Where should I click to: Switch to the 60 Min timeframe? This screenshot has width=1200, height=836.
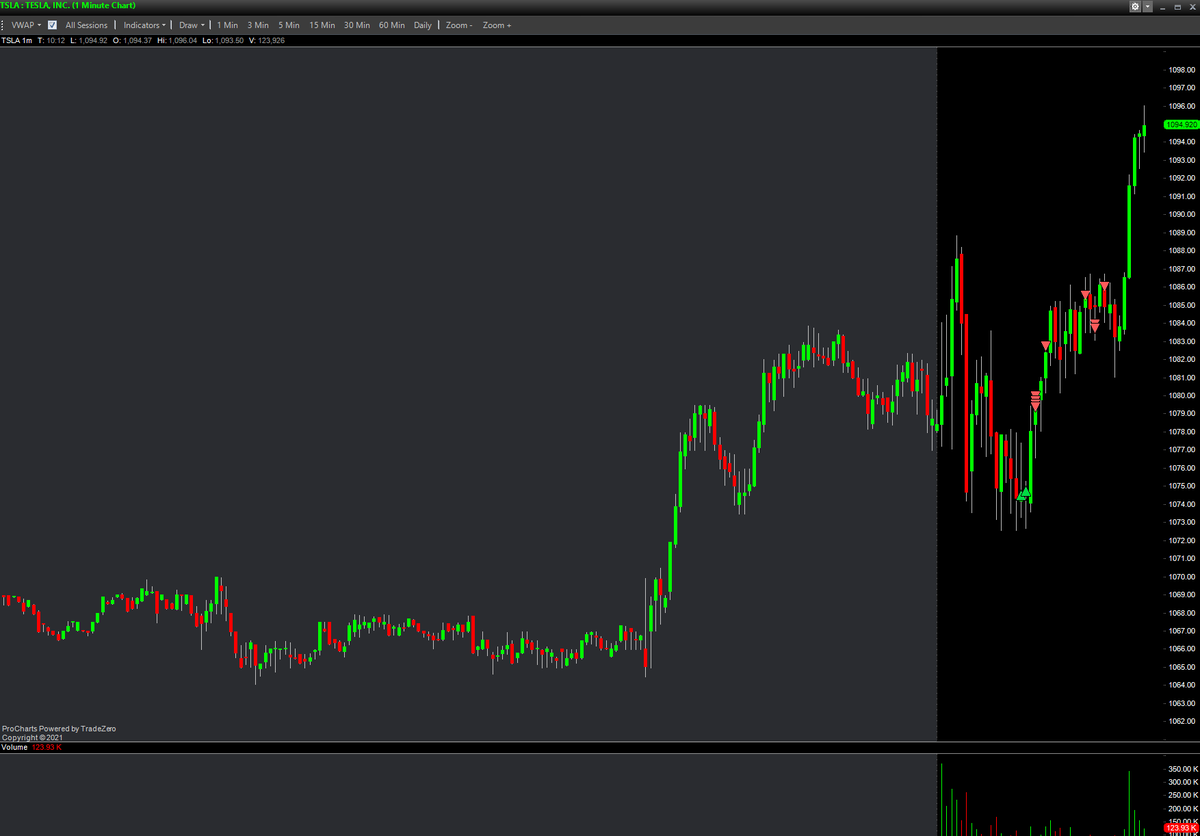tap(392, 25)
